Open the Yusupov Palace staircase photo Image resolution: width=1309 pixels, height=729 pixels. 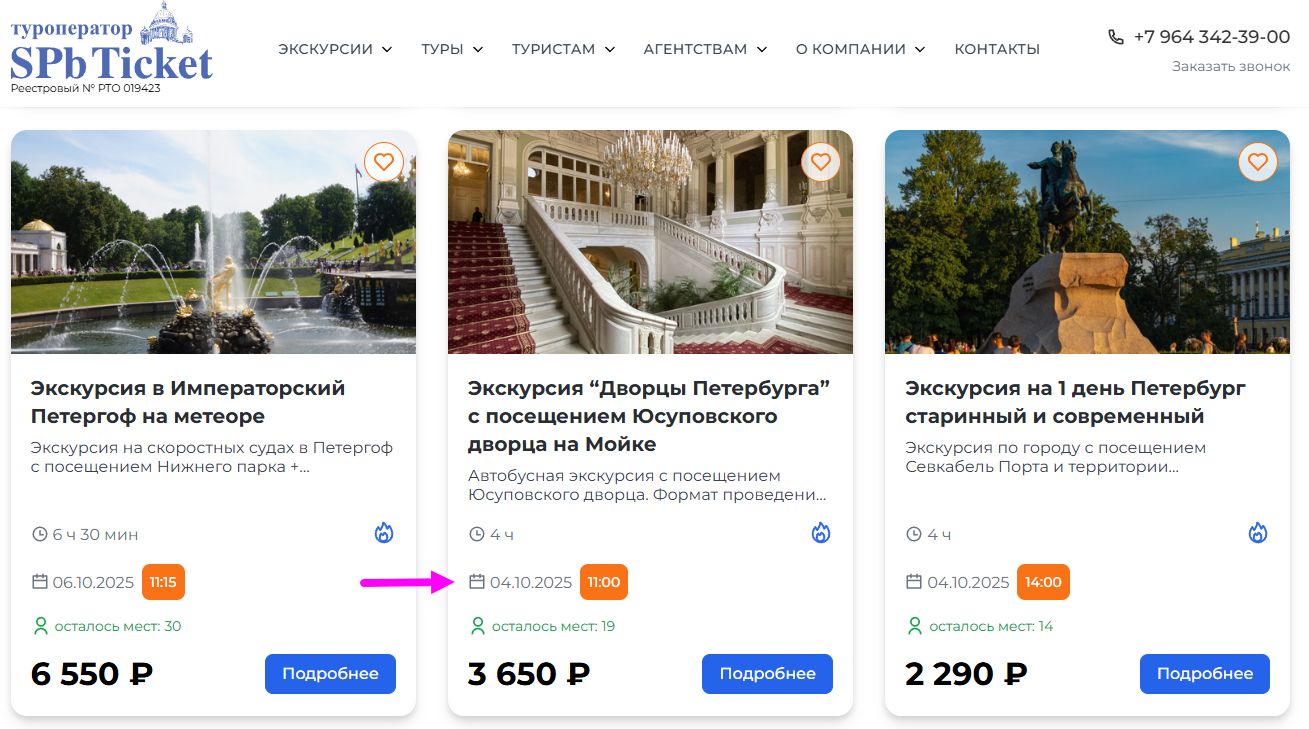coord(650,242)
